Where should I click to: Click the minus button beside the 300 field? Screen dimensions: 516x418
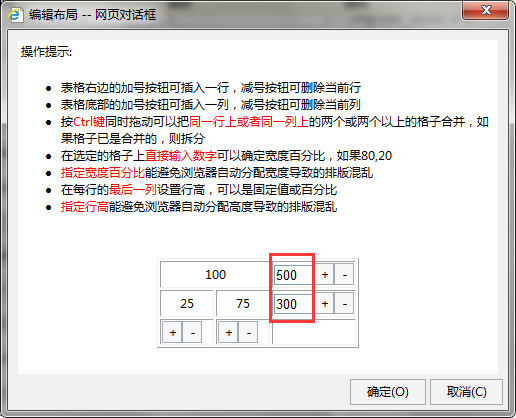(x=344, y=304)
